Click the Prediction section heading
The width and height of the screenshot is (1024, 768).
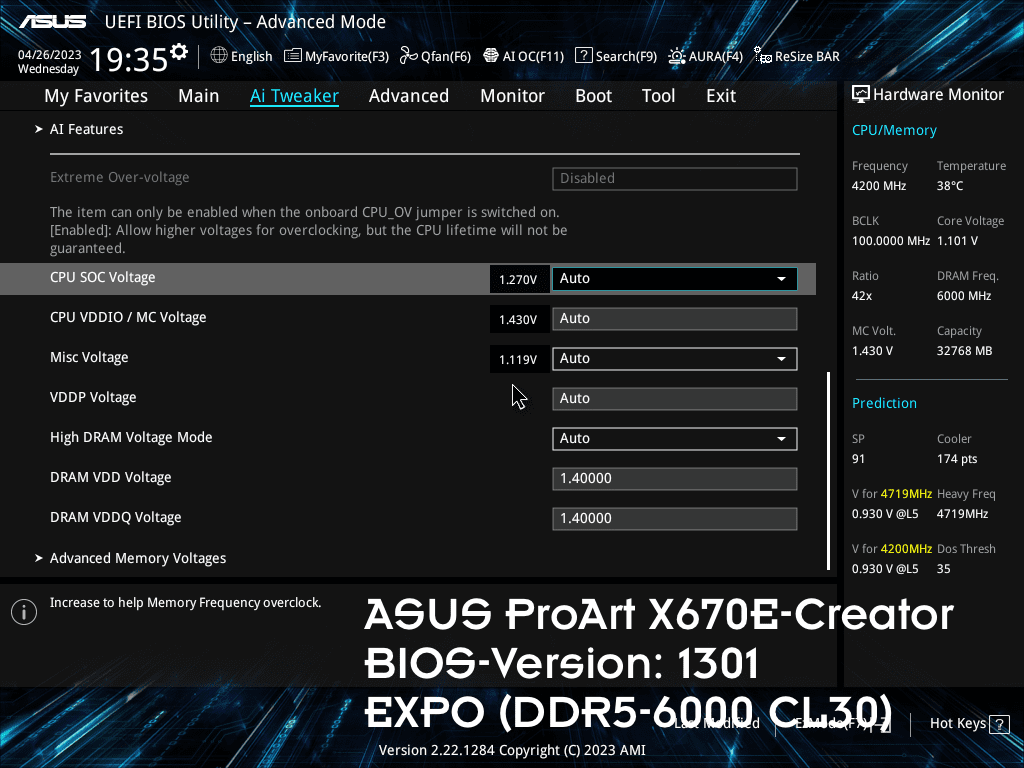point(884,403)
